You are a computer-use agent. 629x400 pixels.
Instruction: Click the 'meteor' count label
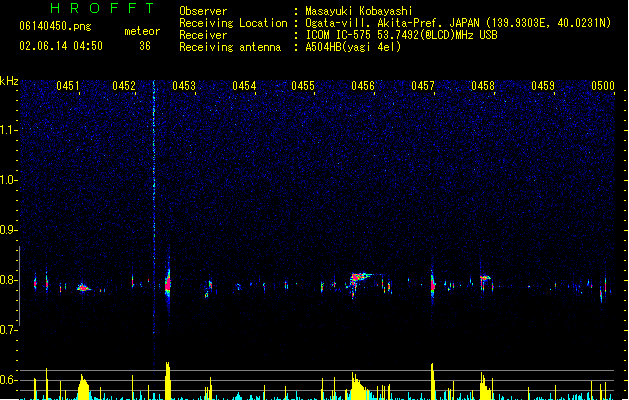[142, 31]
